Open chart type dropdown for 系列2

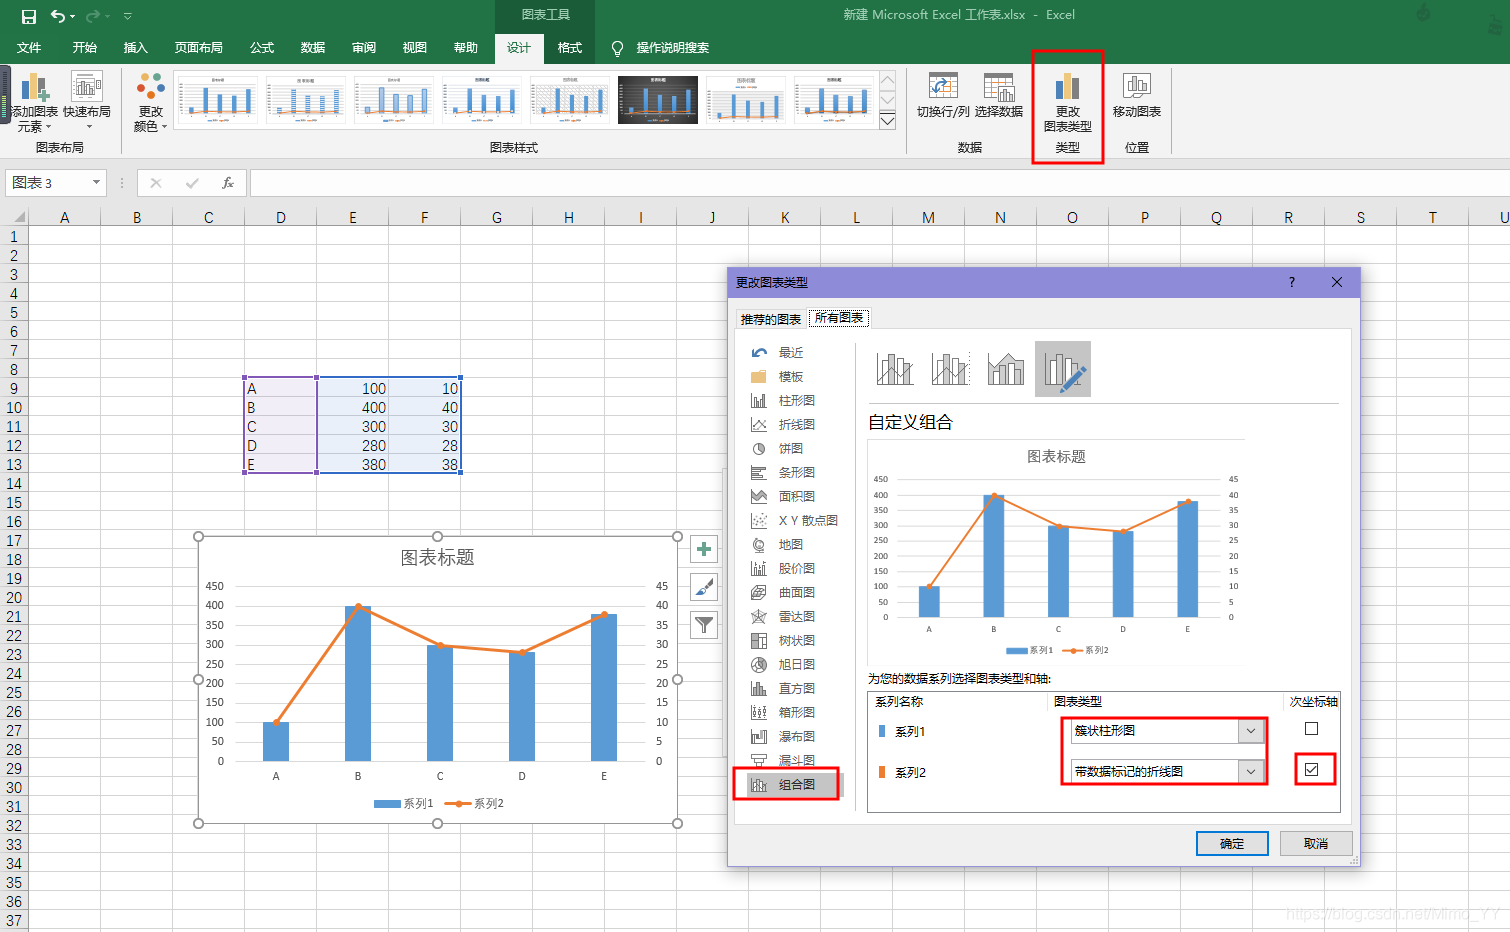tap(1250, 772)
